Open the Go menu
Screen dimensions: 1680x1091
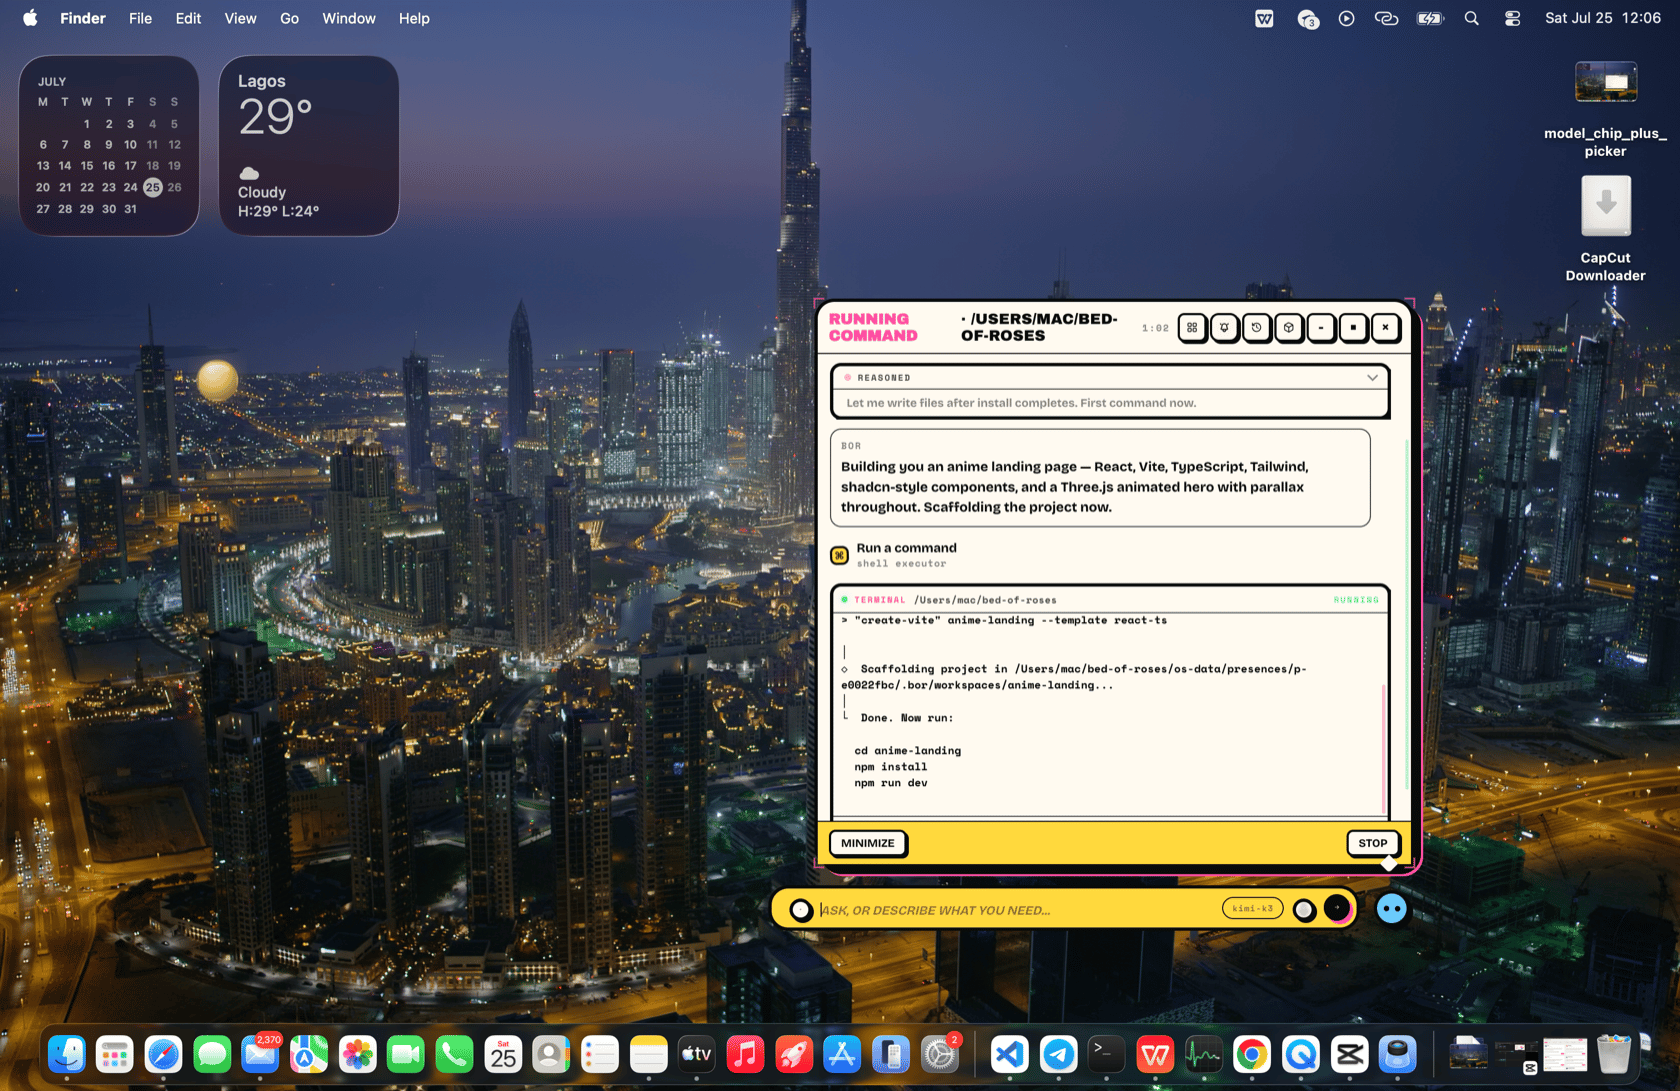(289, 18)
